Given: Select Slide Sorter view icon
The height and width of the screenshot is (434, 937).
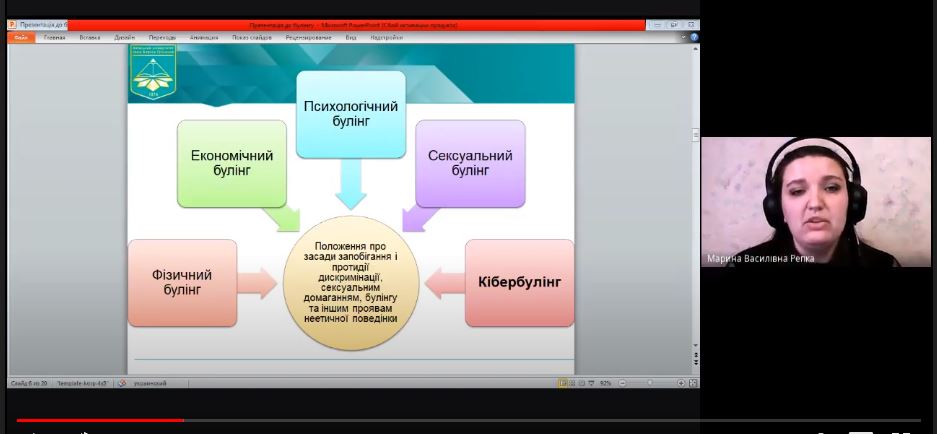Looking at the screenshot, I should pos(572,383).
